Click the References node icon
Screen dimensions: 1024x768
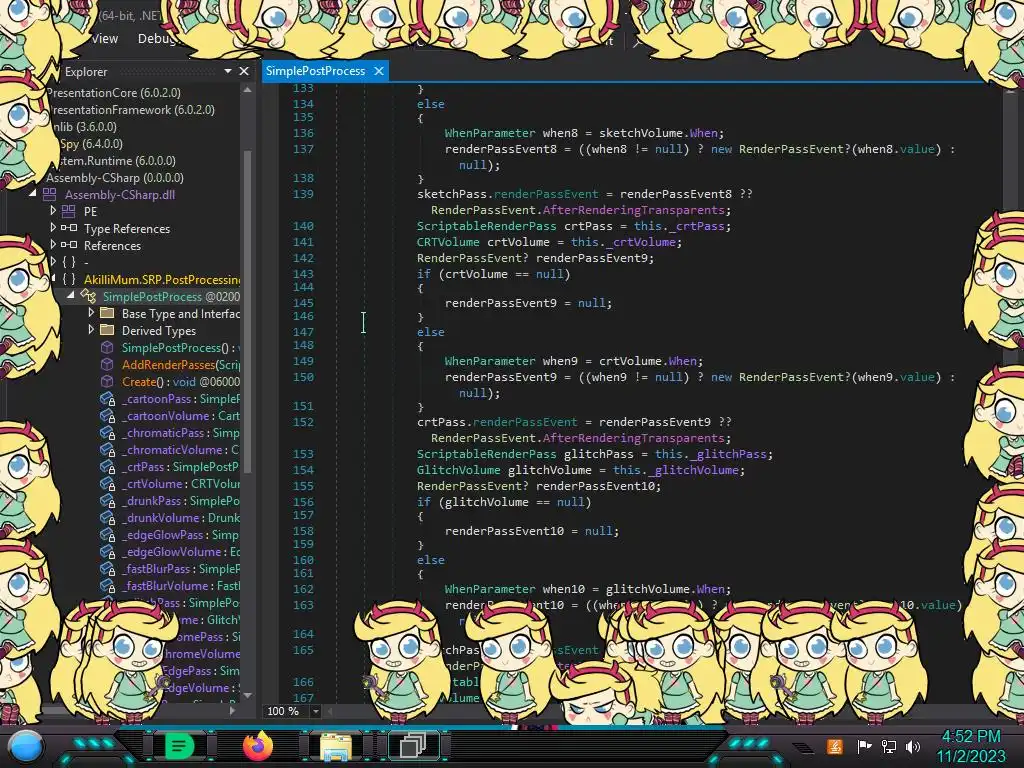69,245
